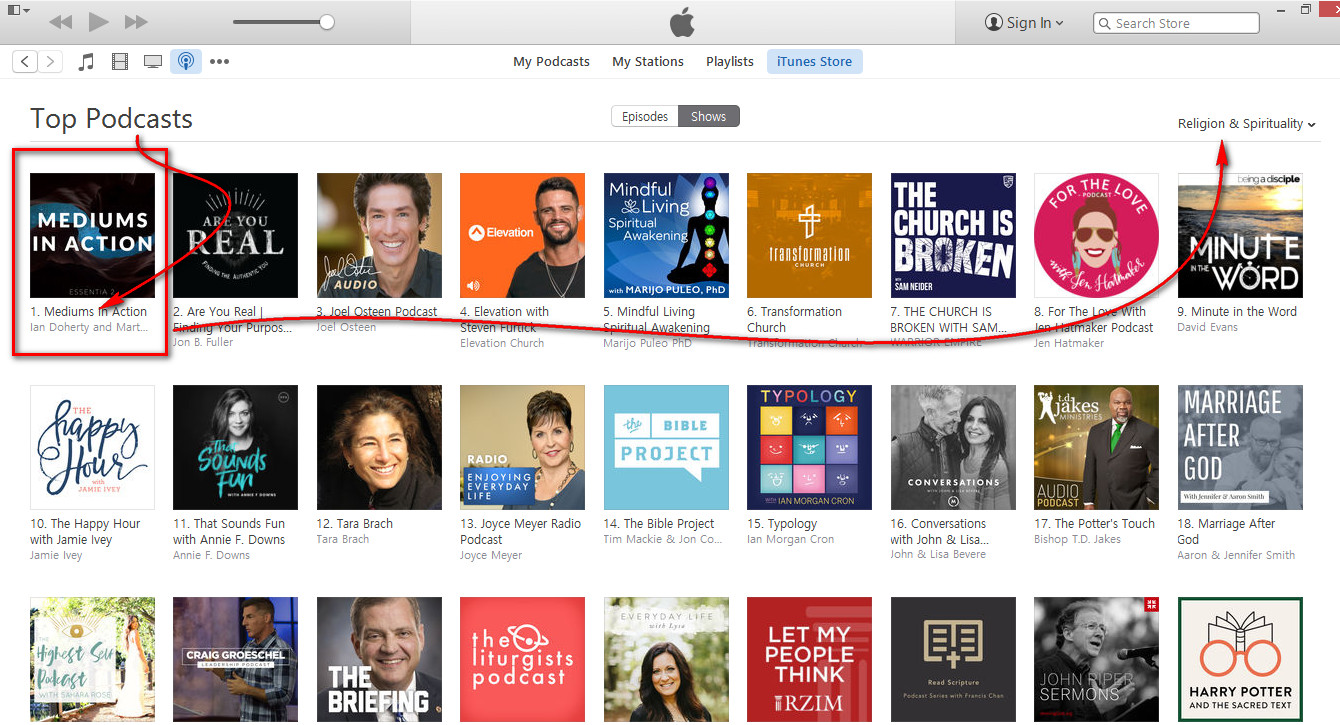Click the Play button
This screenshot has width=1340, height=725.
98,22
